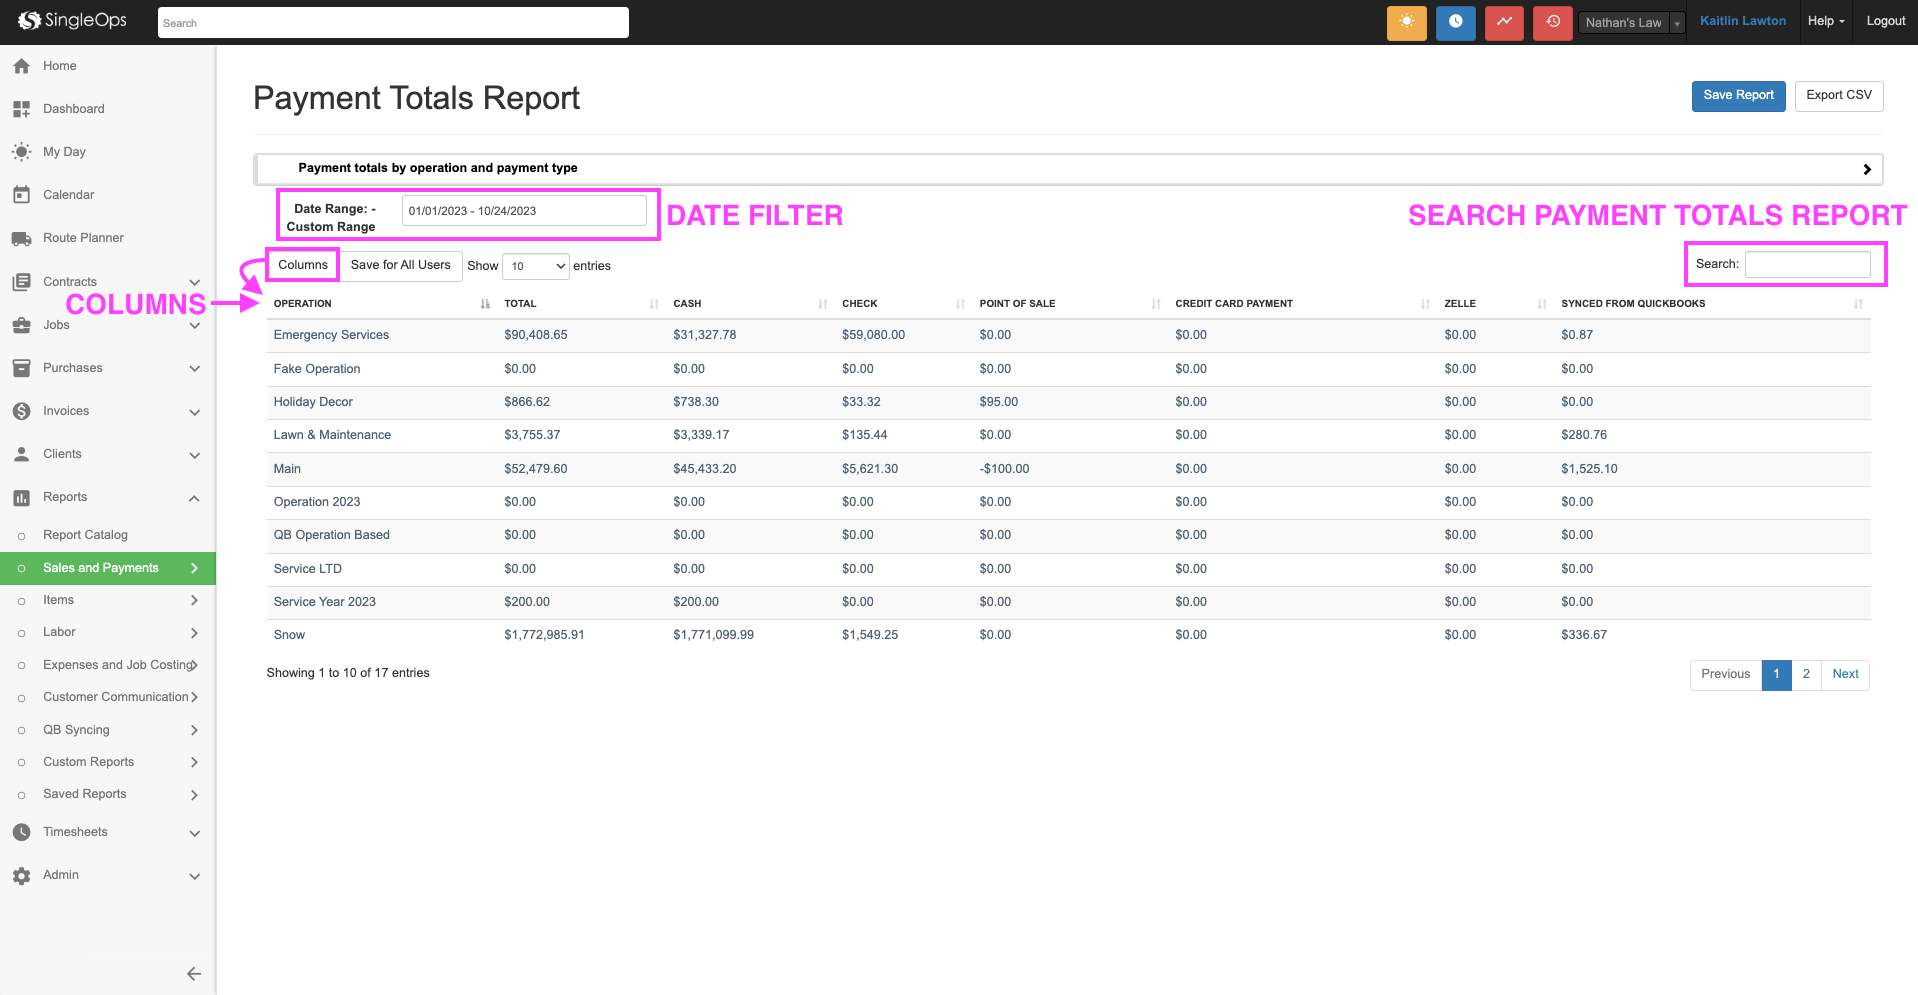Click the red history icon in top bar
This screenshot has width=1918, height=995.
(1552, 22)
